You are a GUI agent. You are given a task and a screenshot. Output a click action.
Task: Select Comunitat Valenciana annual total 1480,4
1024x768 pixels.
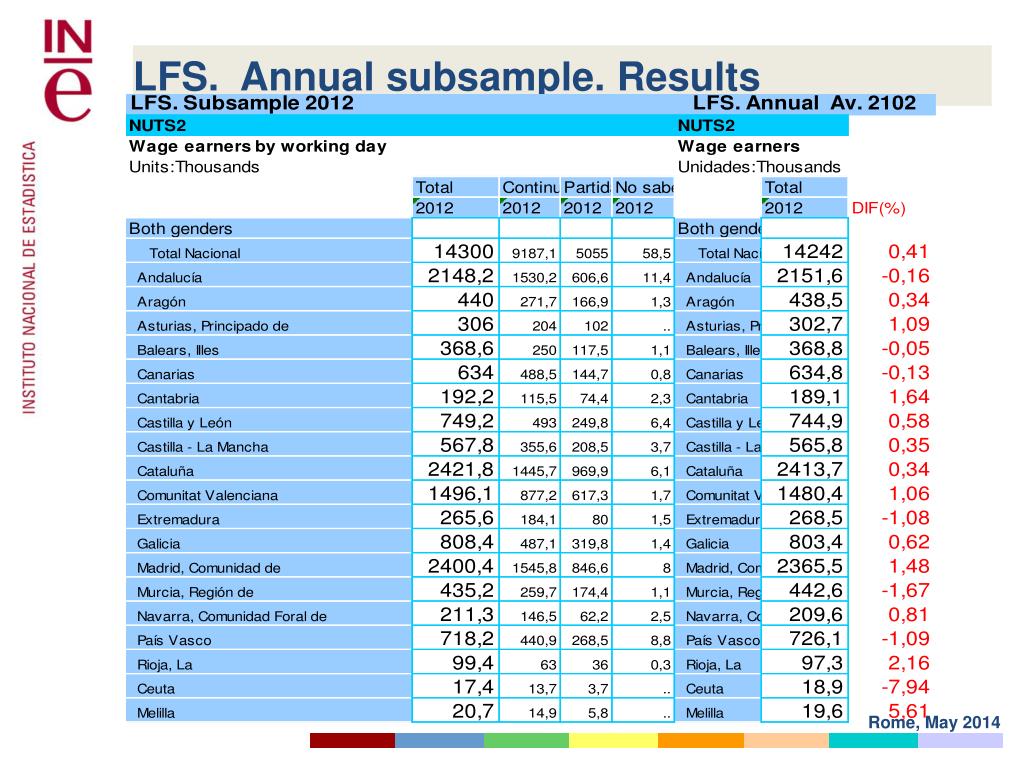(x=810, y=493)
